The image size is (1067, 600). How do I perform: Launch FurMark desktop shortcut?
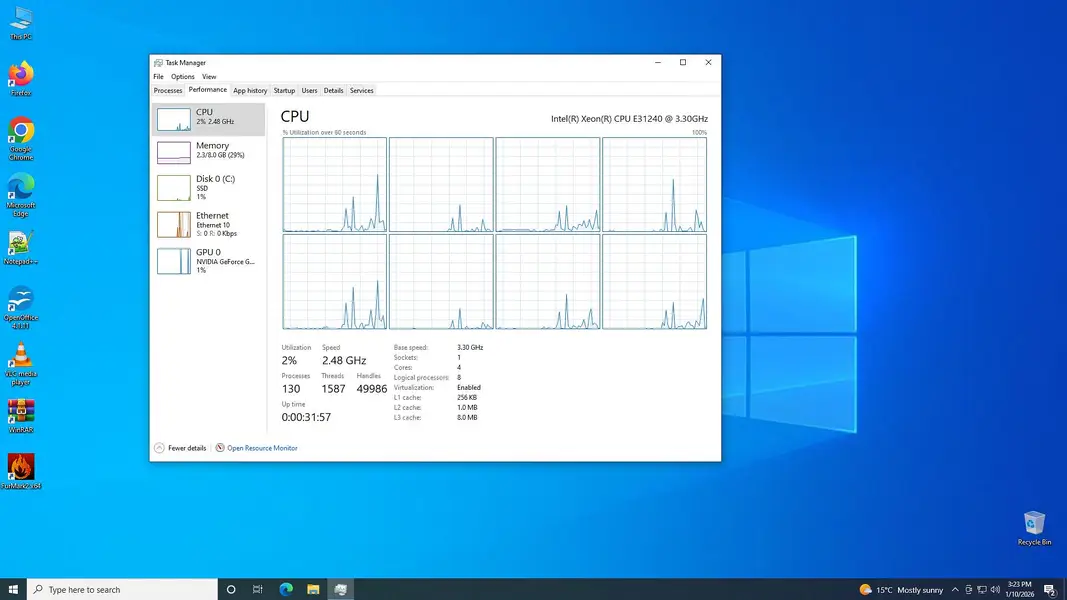20,471
